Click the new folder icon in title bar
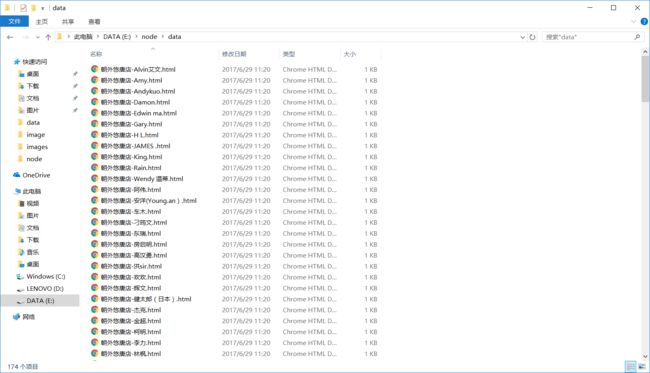 click(34, 8)
